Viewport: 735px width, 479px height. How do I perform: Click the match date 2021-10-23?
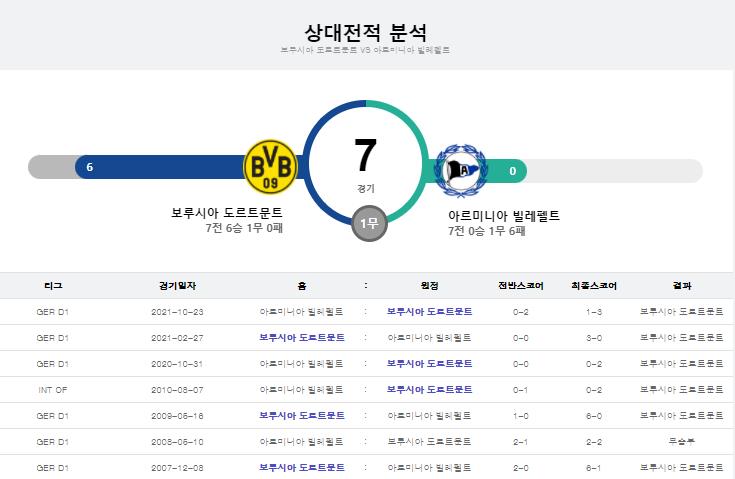click(x=177, y=312)
